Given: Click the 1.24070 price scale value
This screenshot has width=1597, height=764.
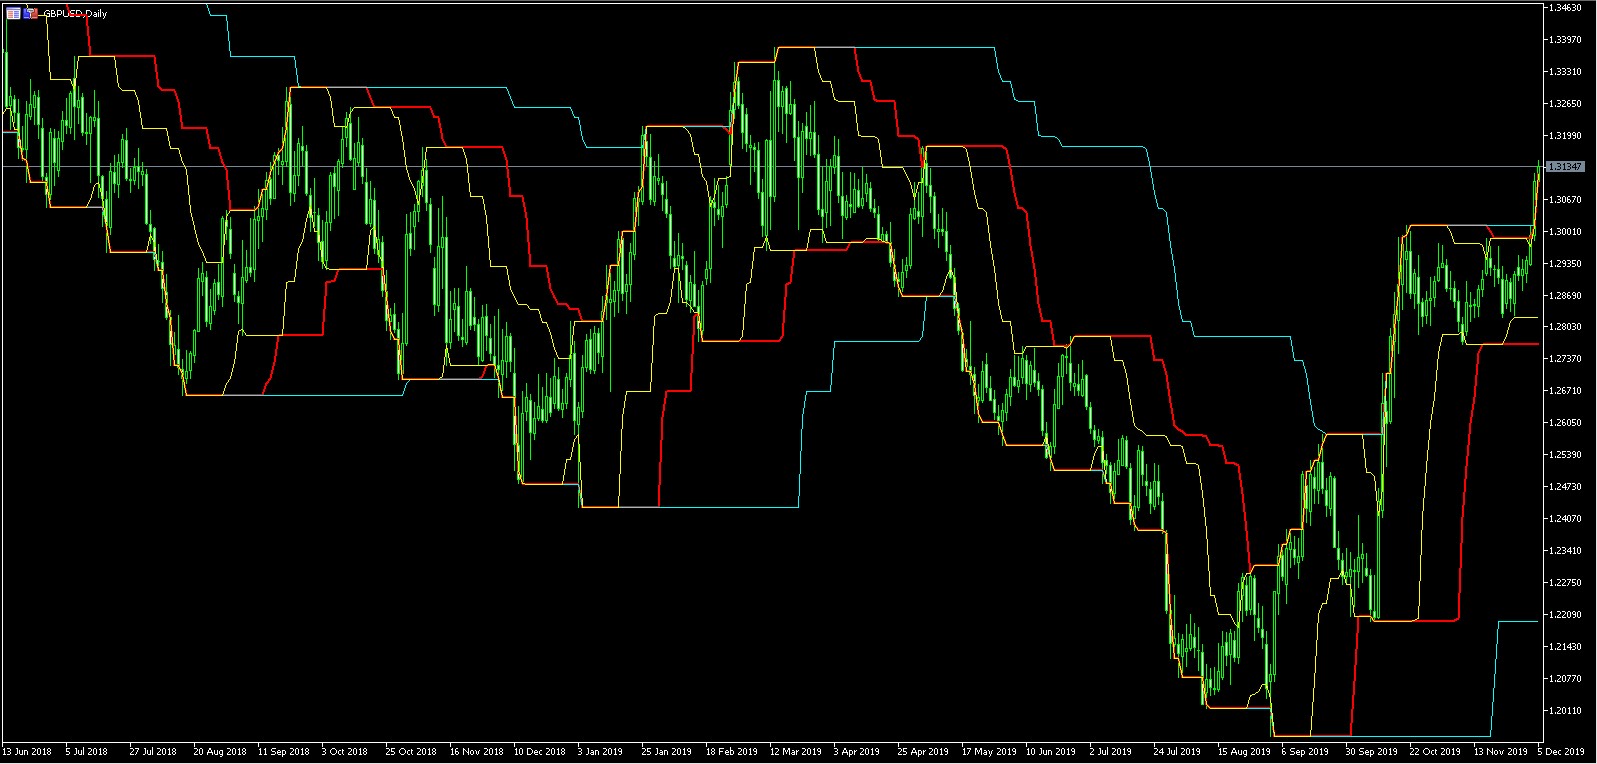Looking at the screenshot, I should click(x=1565, y=519).
